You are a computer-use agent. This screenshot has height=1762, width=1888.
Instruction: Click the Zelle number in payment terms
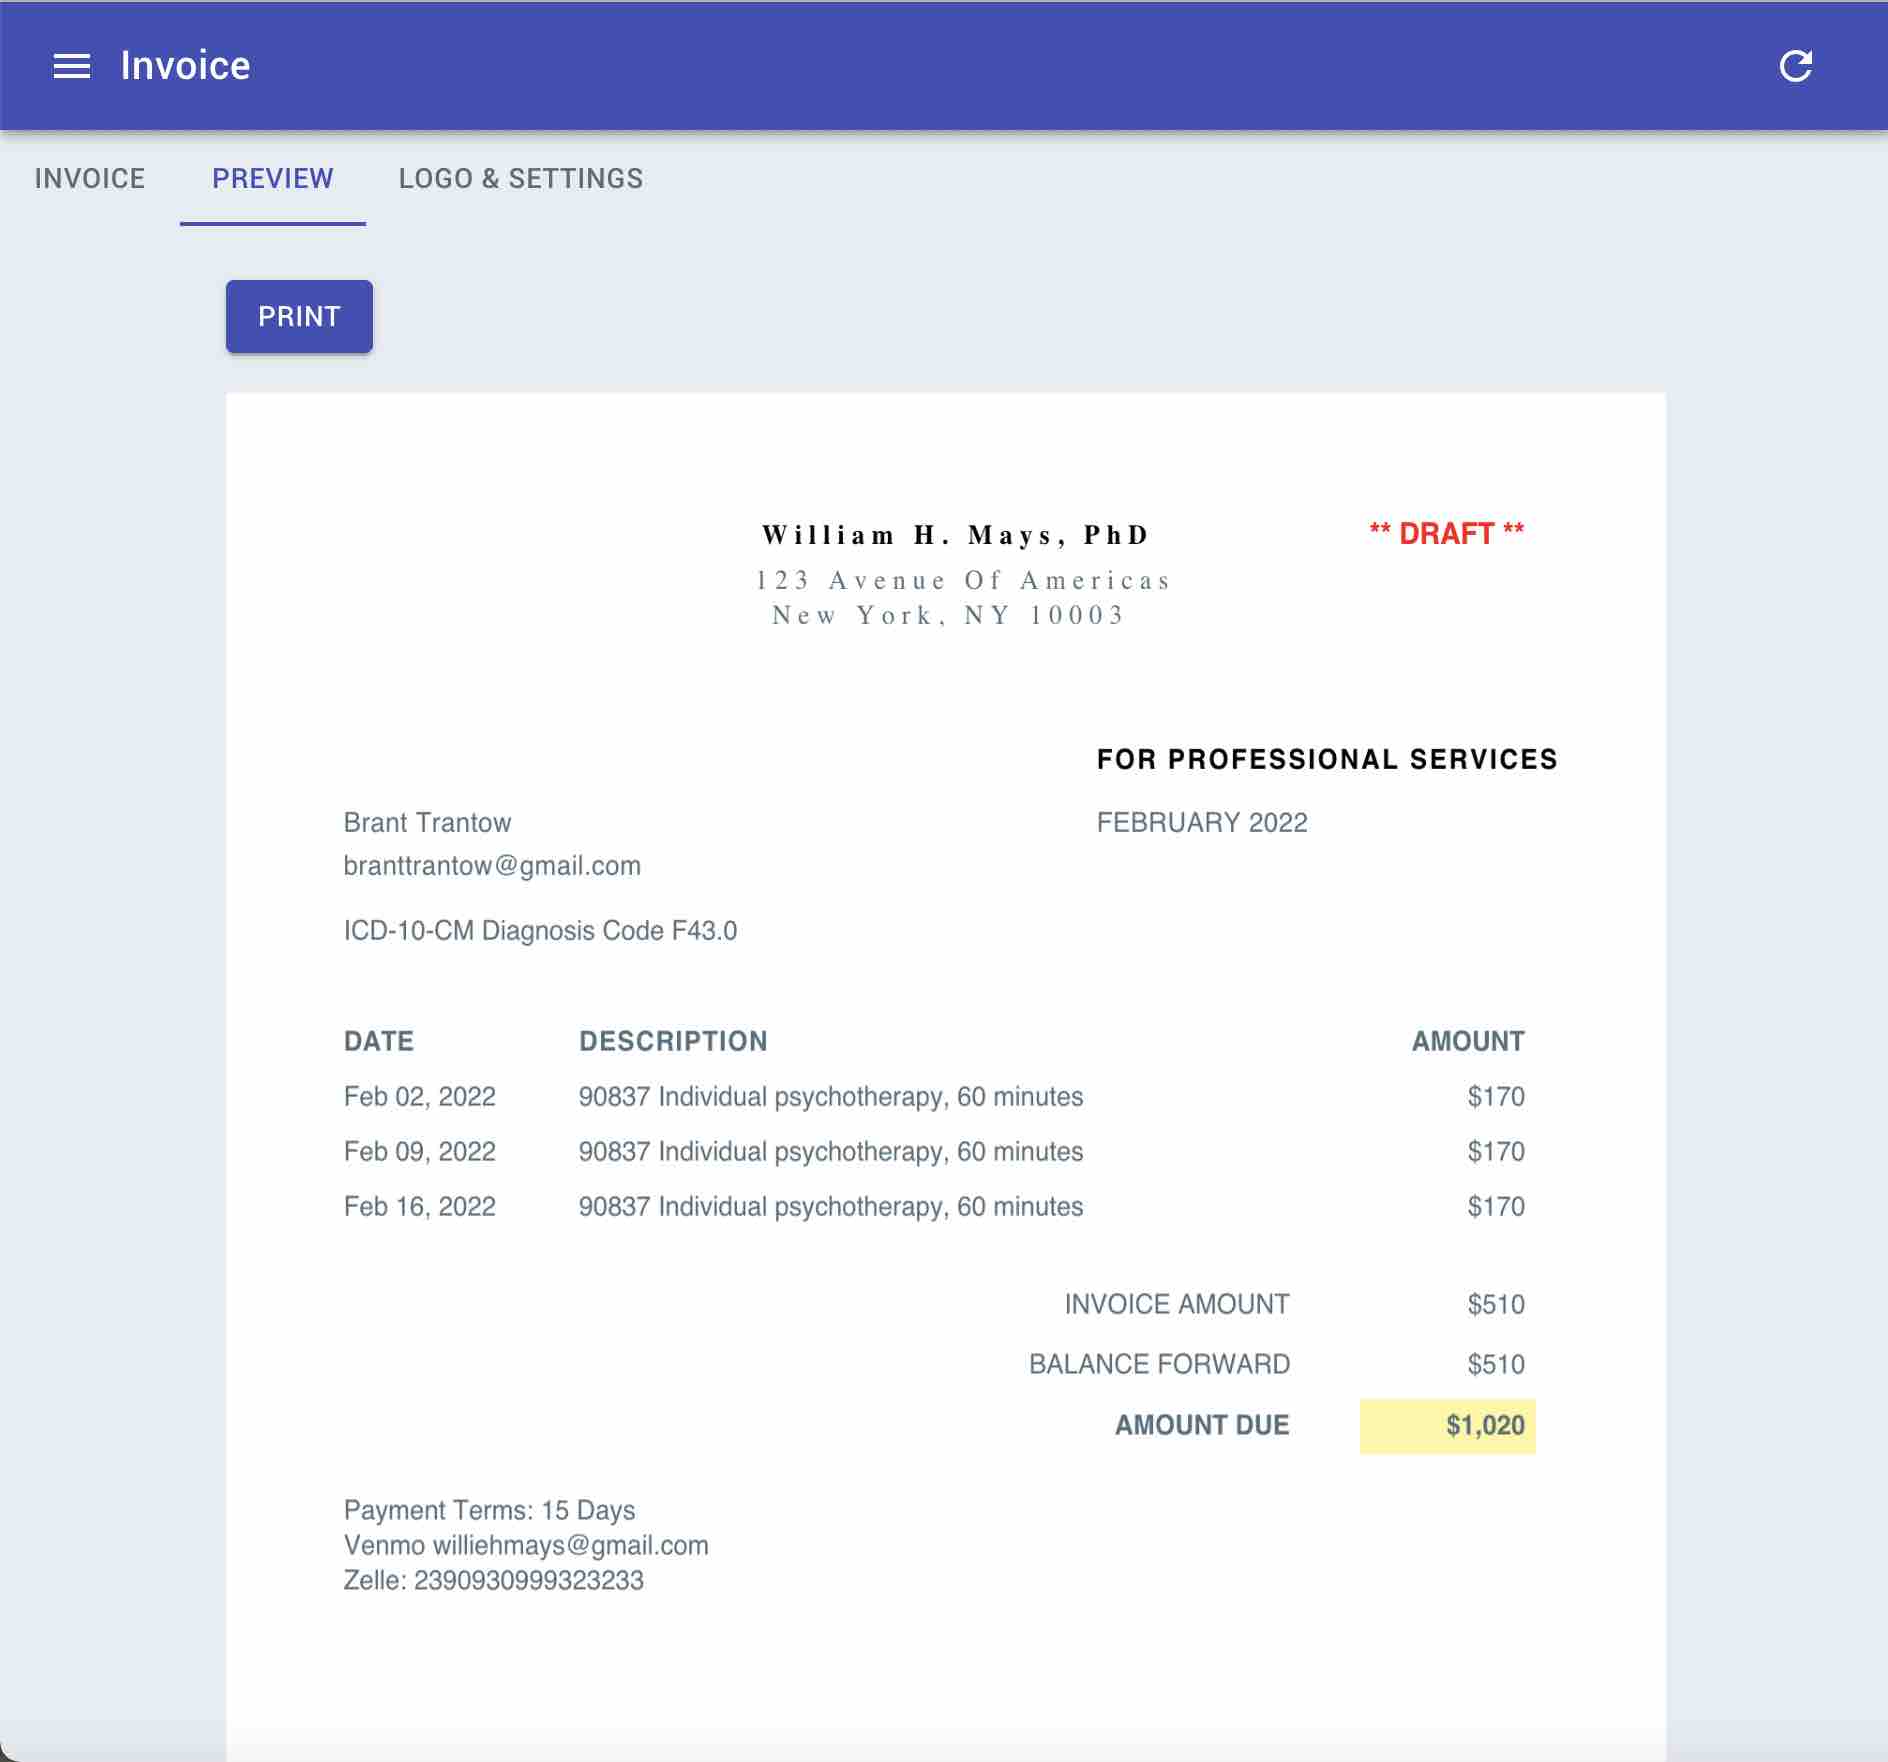coord(494,1580)
